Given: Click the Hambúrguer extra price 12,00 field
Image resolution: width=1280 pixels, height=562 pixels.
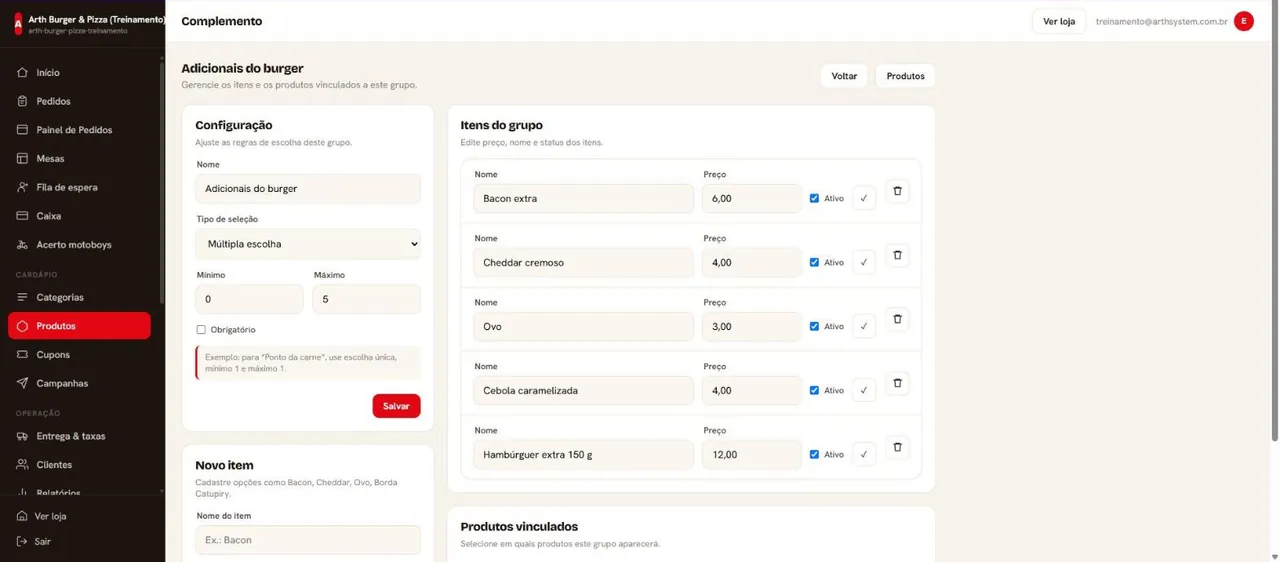Looking at the screenshot, I should 752,454.
